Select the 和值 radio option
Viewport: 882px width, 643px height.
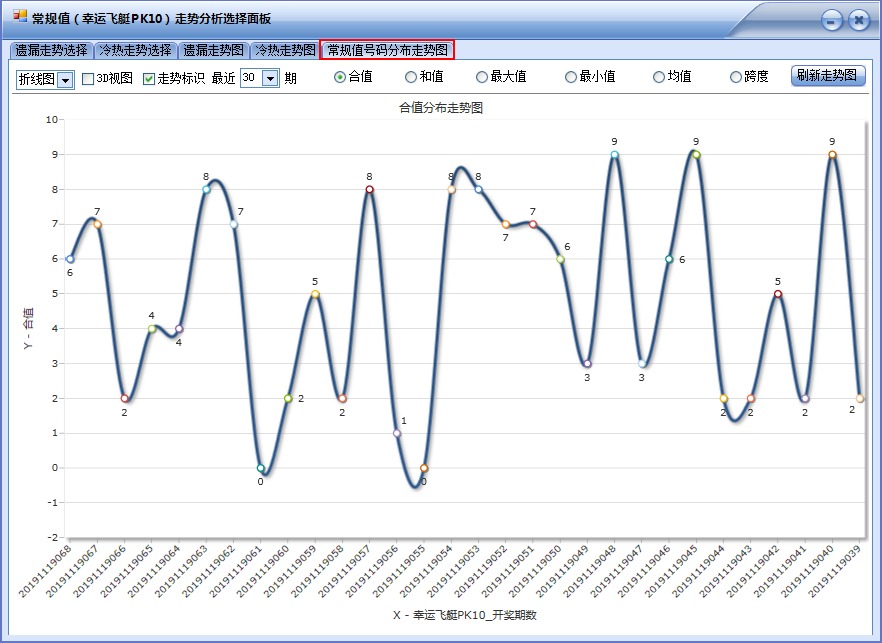[411, 77]
